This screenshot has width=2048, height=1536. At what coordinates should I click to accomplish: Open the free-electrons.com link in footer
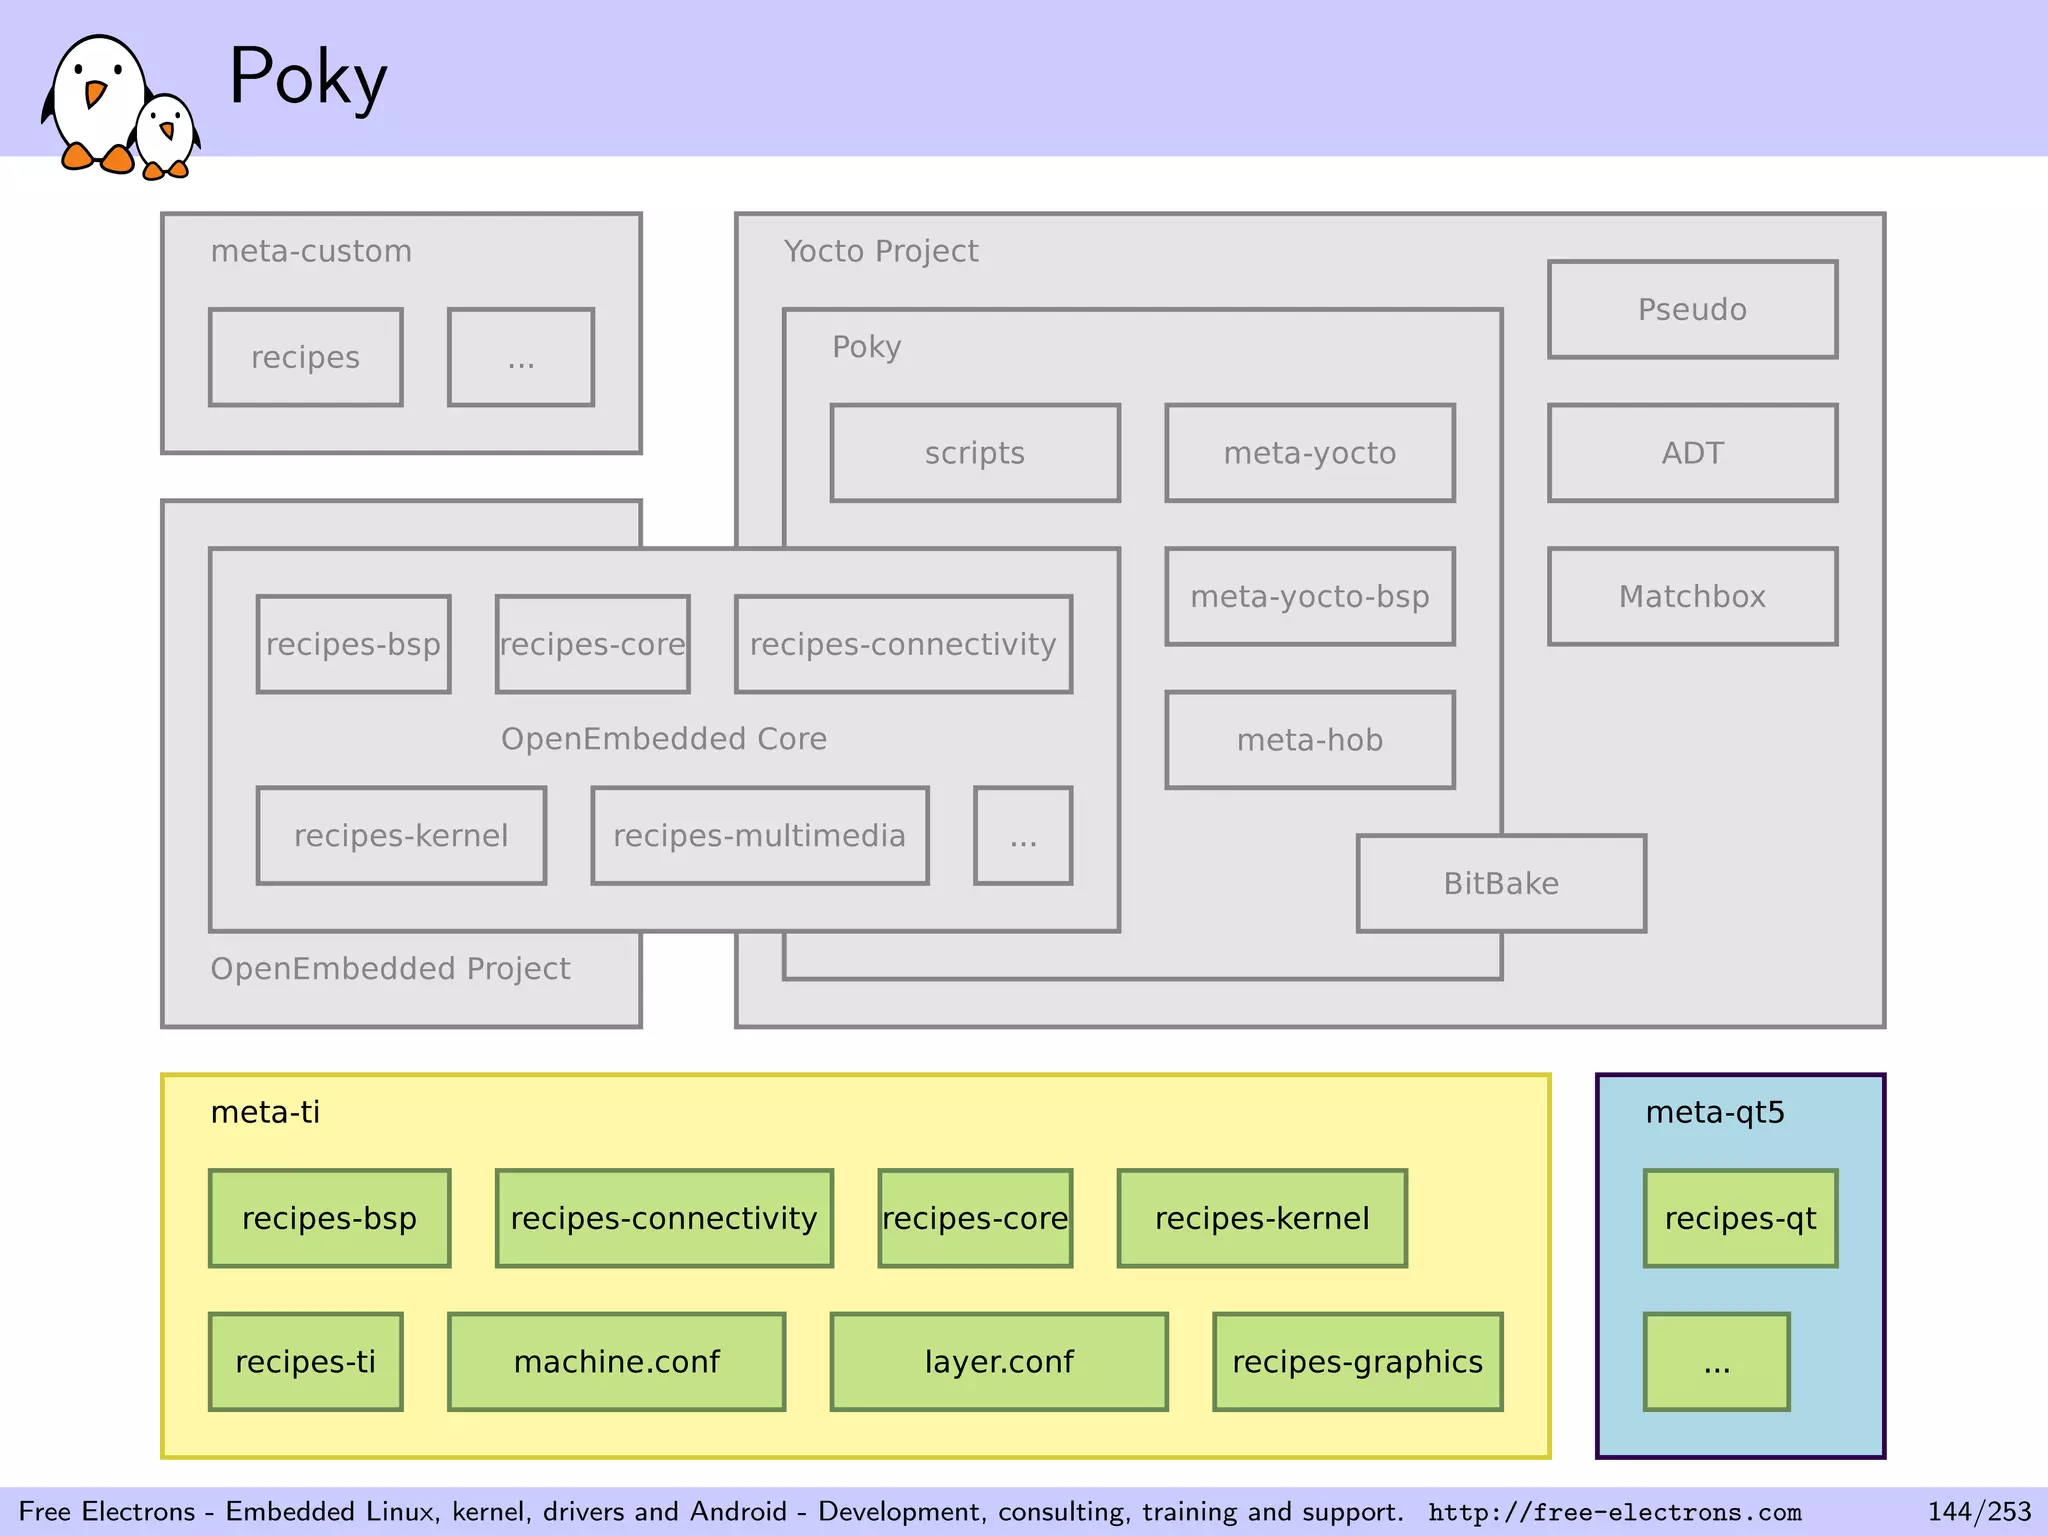tap(1614, 1512)
